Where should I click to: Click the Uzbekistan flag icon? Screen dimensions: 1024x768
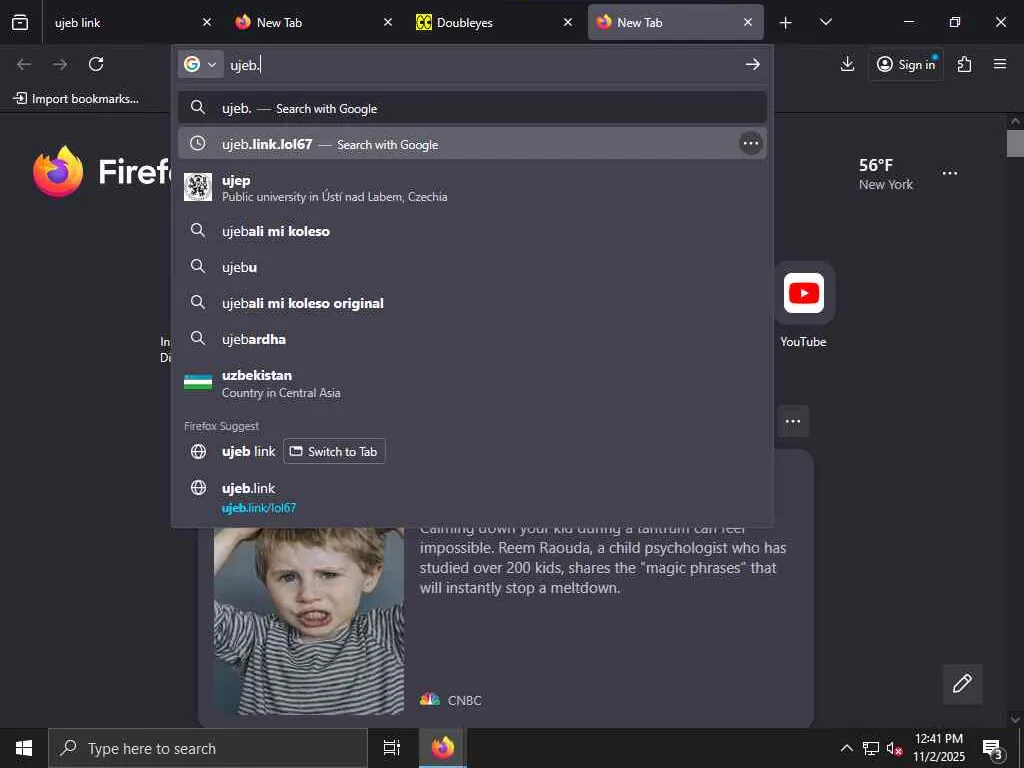[x=198, y=383]
